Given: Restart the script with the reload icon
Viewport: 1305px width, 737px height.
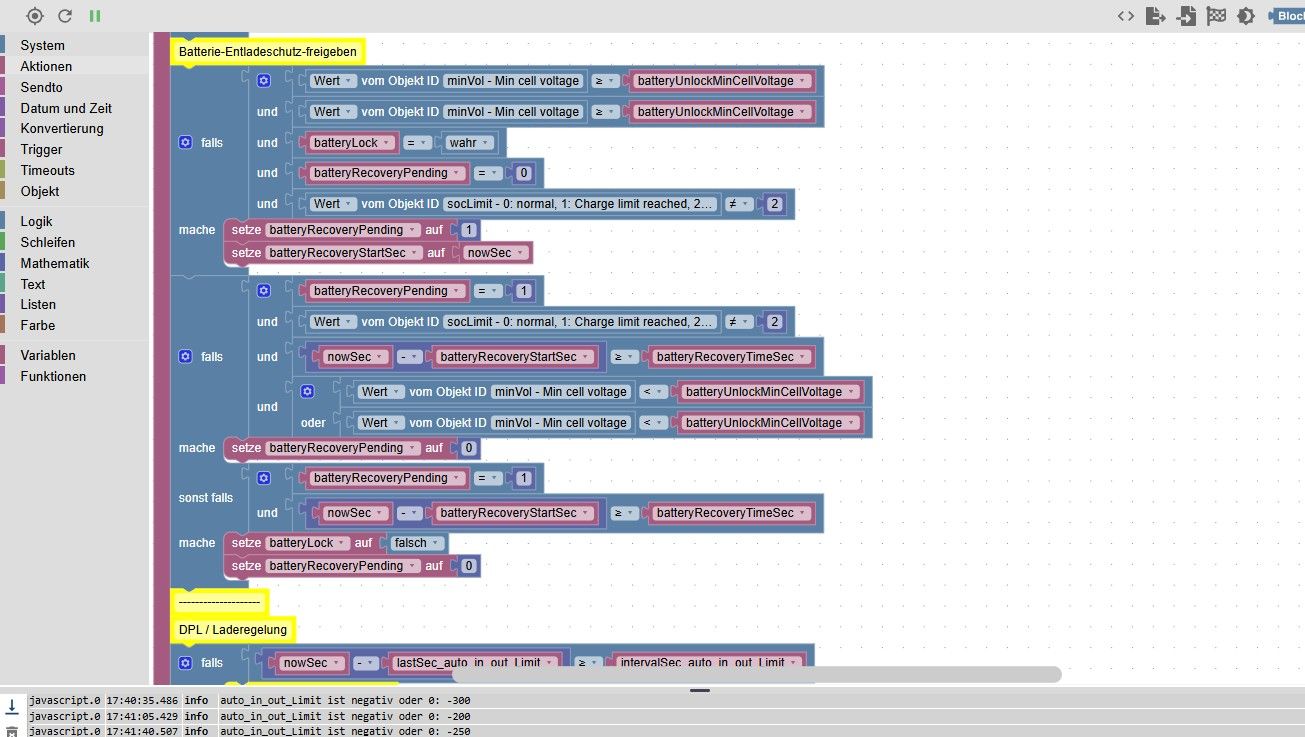Looking at the screenshot, I should click(65, 16).
